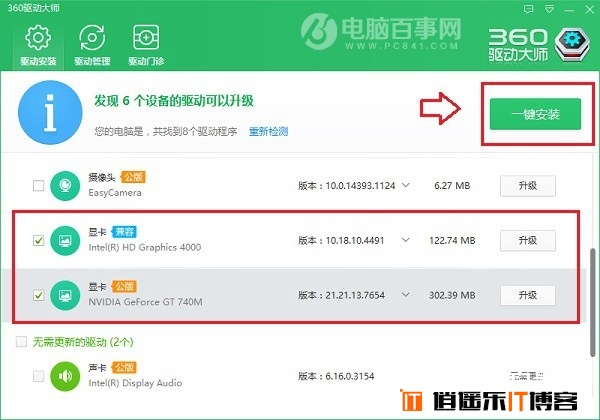Image resolution: width=600 pixels, height=420 pixels.
Task: Click the feedback chat icon in title bar
Action: 528,9
